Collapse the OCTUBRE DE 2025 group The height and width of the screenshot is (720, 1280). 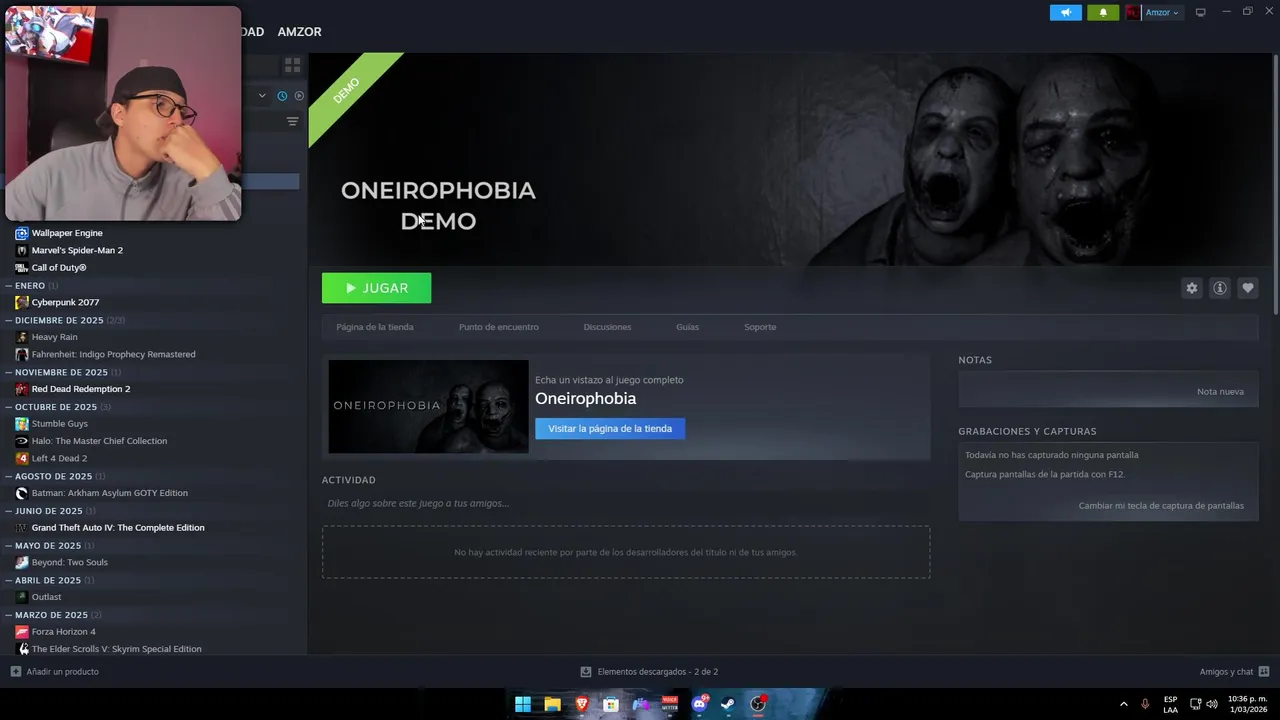point(9,407)
